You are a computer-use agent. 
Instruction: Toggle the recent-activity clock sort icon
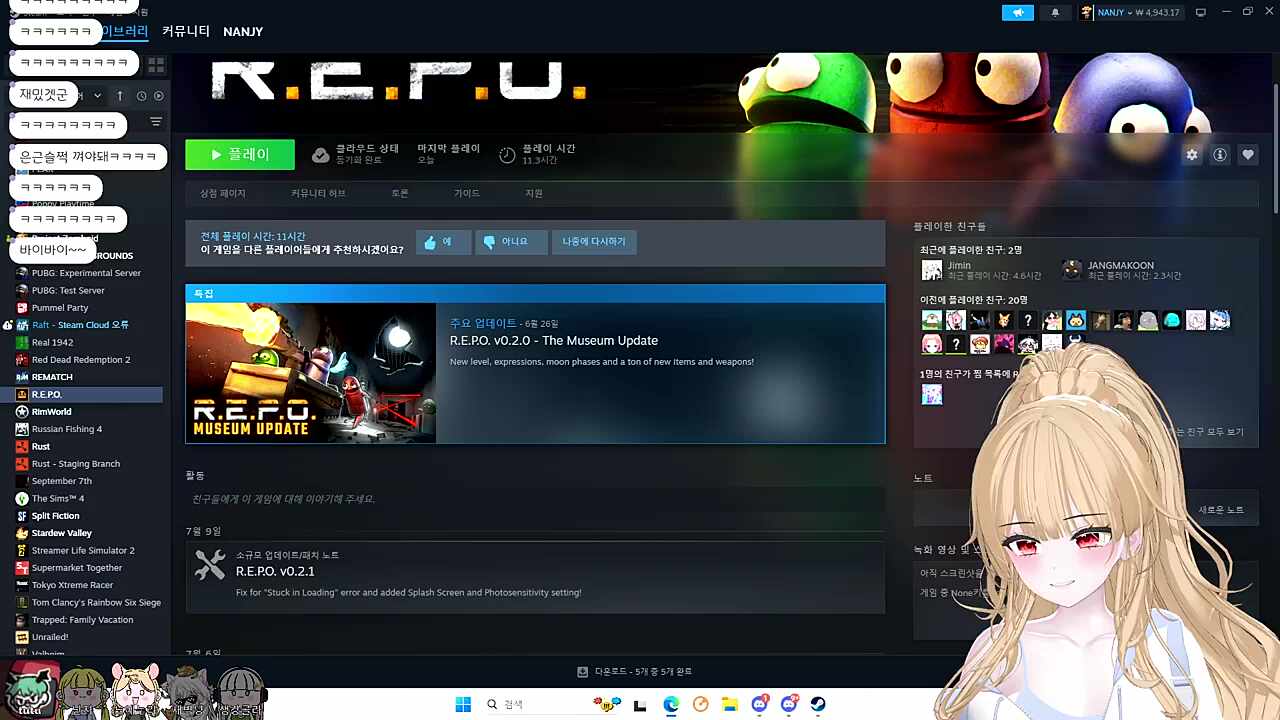[142, 96]
